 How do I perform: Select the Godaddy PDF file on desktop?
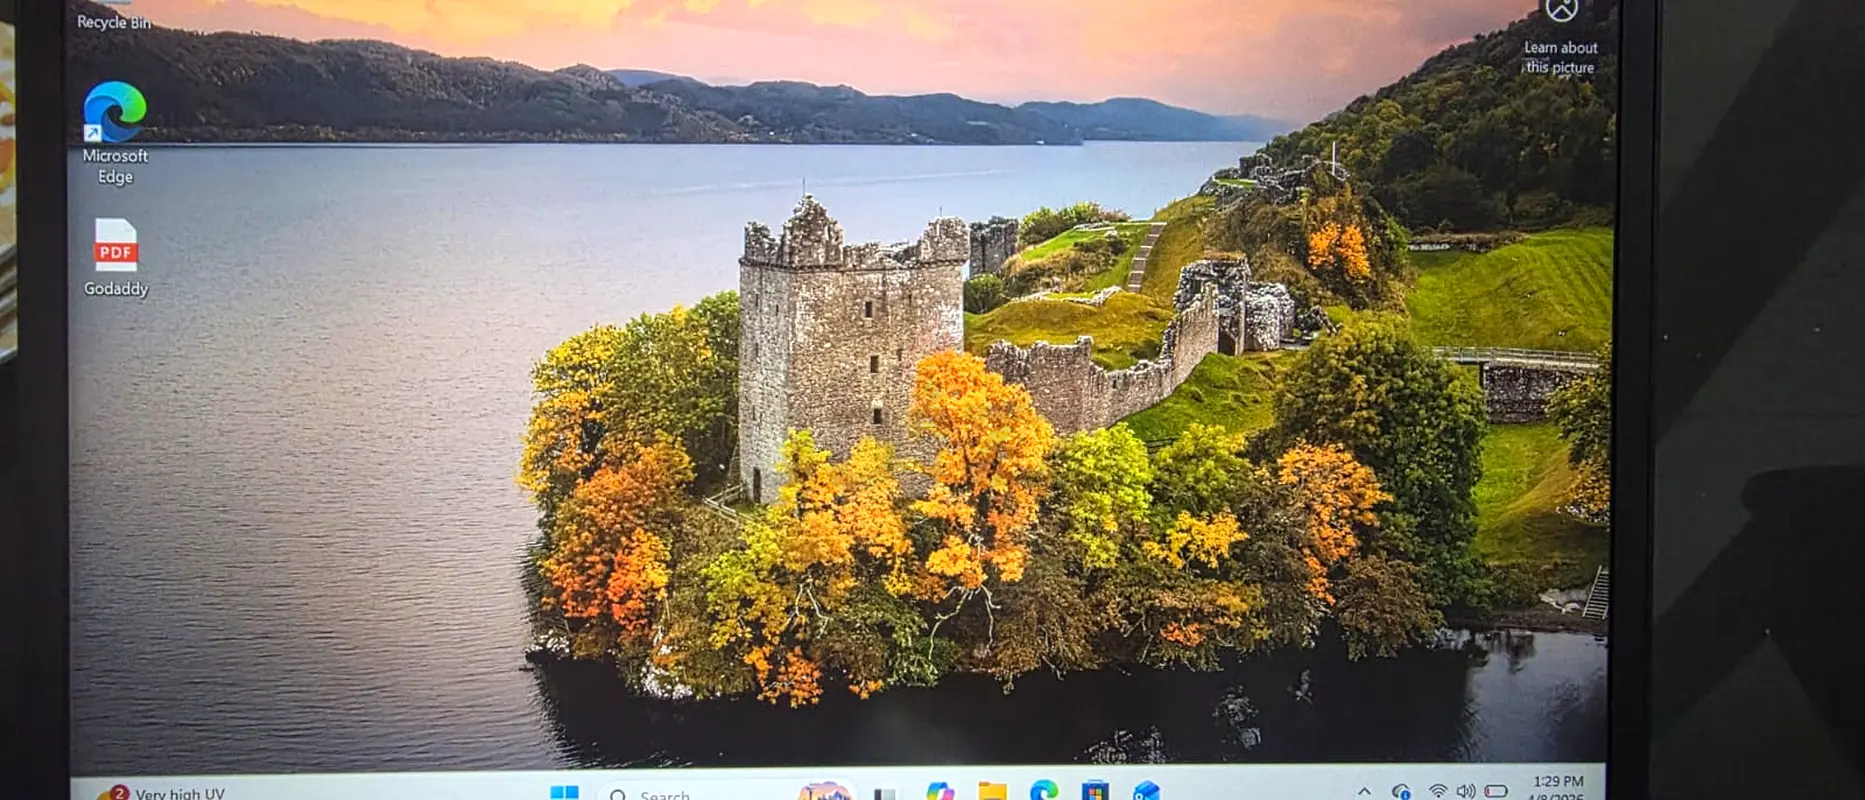115,246
